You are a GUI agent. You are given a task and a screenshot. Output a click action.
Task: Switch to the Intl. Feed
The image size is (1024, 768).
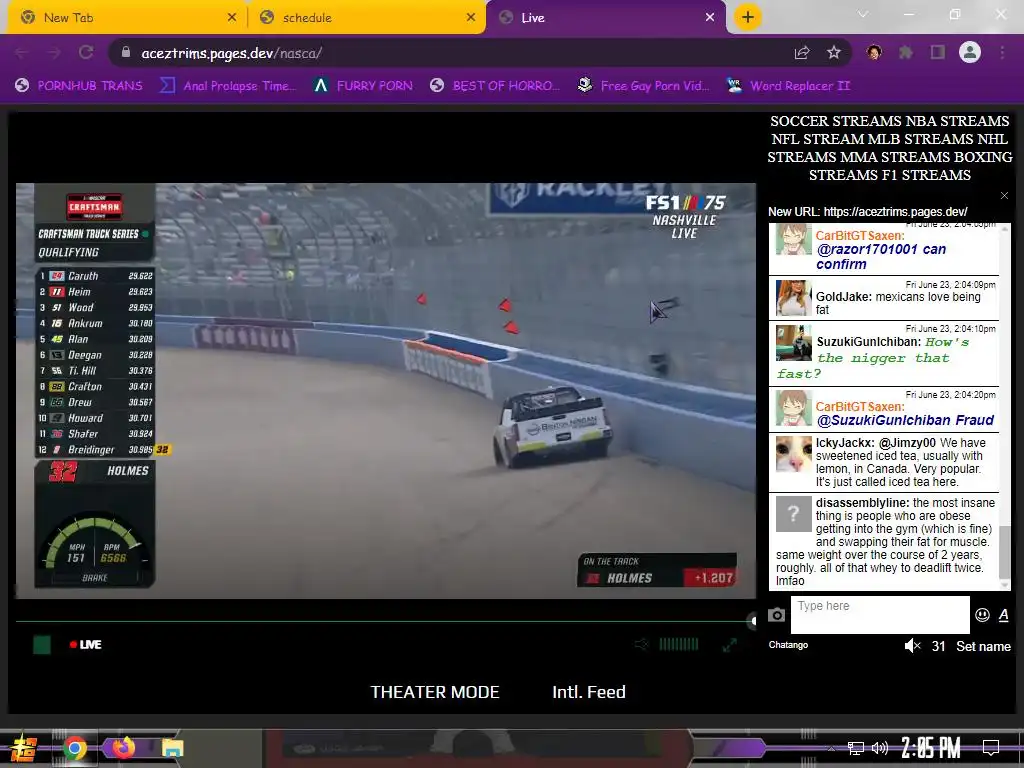coord(589,692)
